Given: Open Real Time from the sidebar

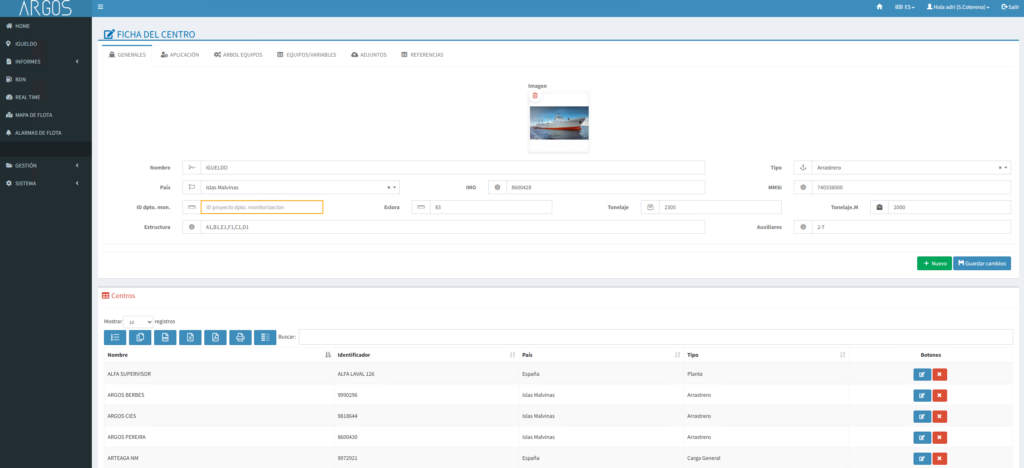Looking at the screenshot, I should (27, 97).
